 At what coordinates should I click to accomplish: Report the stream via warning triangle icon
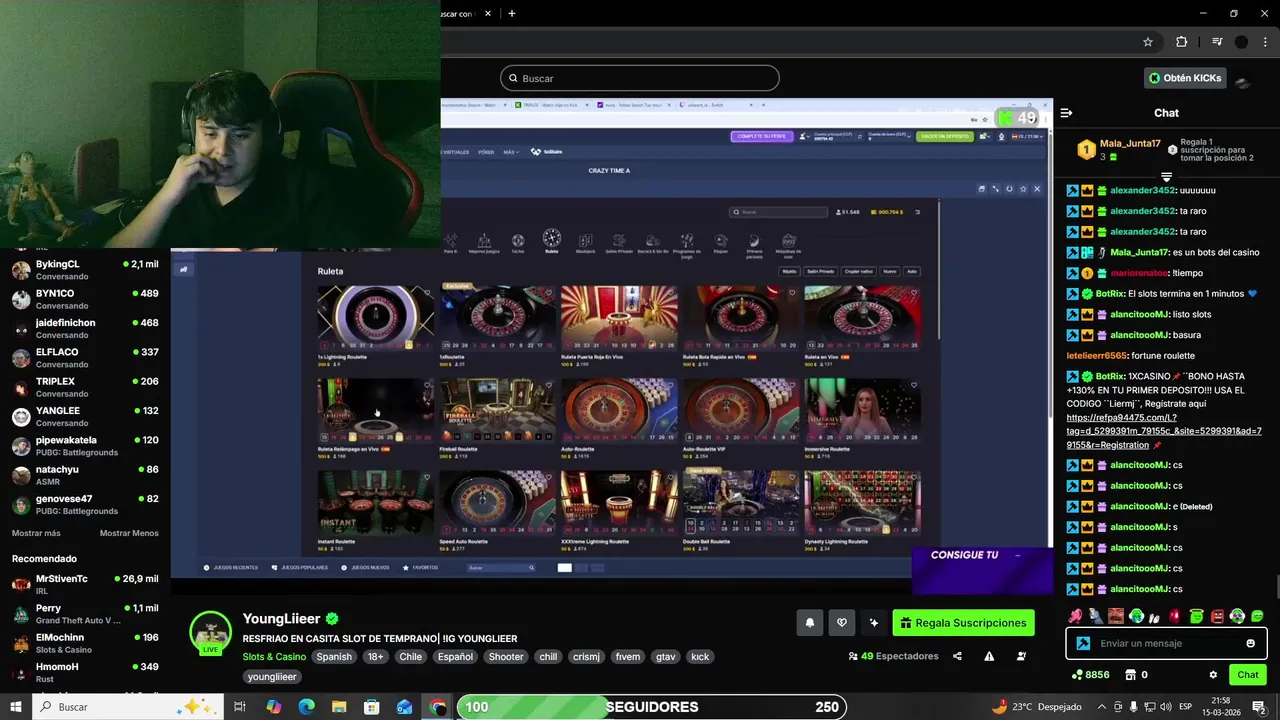pos(989,656)
